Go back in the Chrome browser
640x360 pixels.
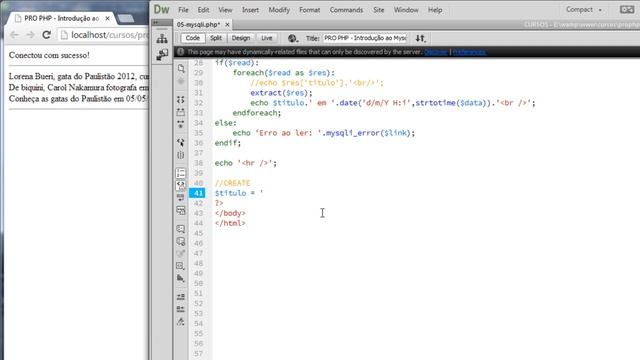(x=14, y=35)
